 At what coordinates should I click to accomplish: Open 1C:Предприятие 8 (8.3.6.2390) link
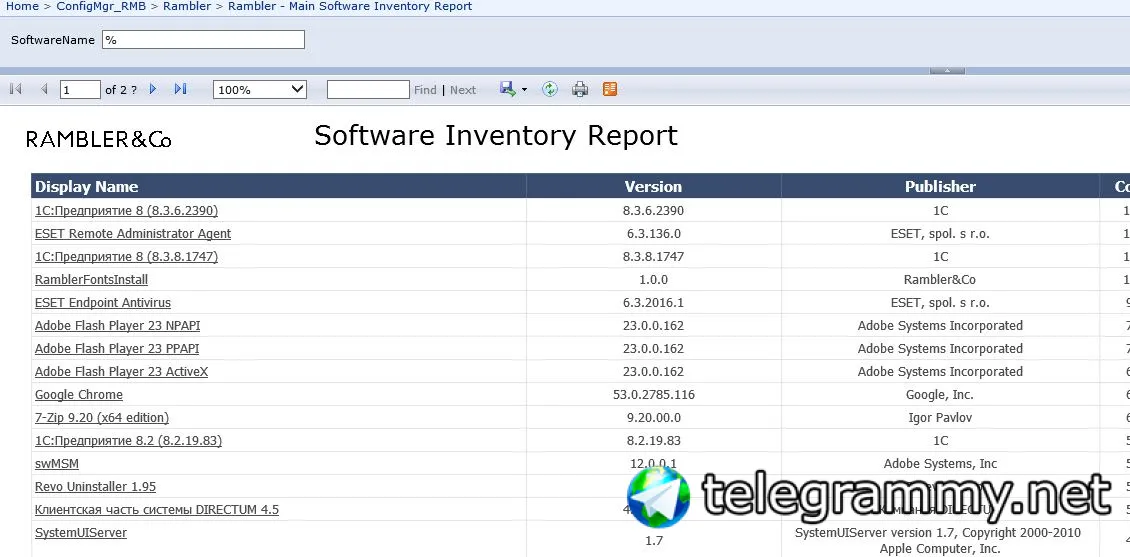pyautogui.click(x=126, y=210)
